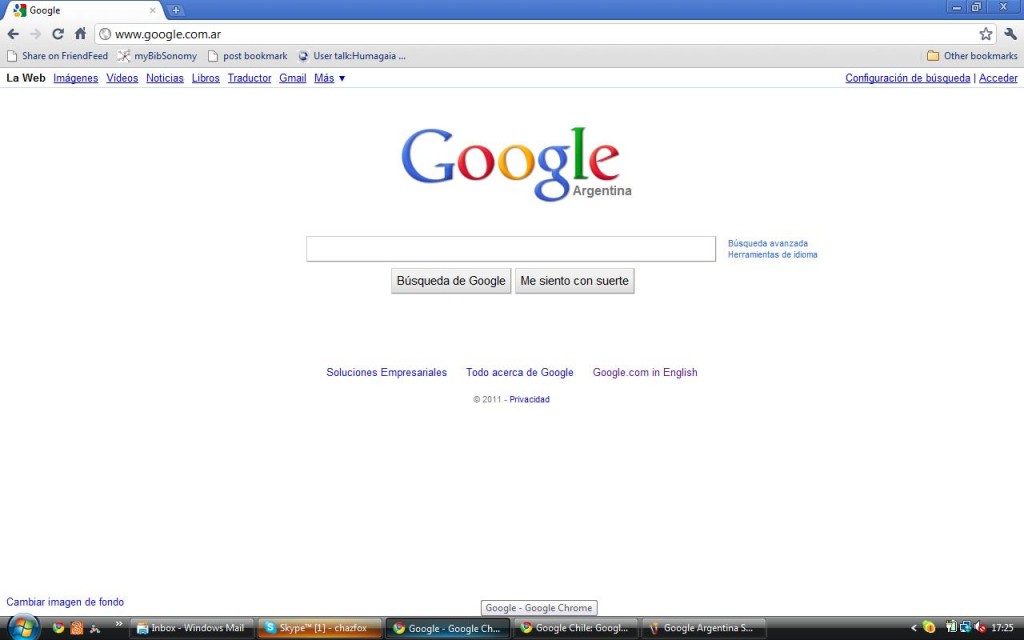Switch to Google Argentina S... taskbar window
This screenshot has width=1024, height=640.
point(704,628)
